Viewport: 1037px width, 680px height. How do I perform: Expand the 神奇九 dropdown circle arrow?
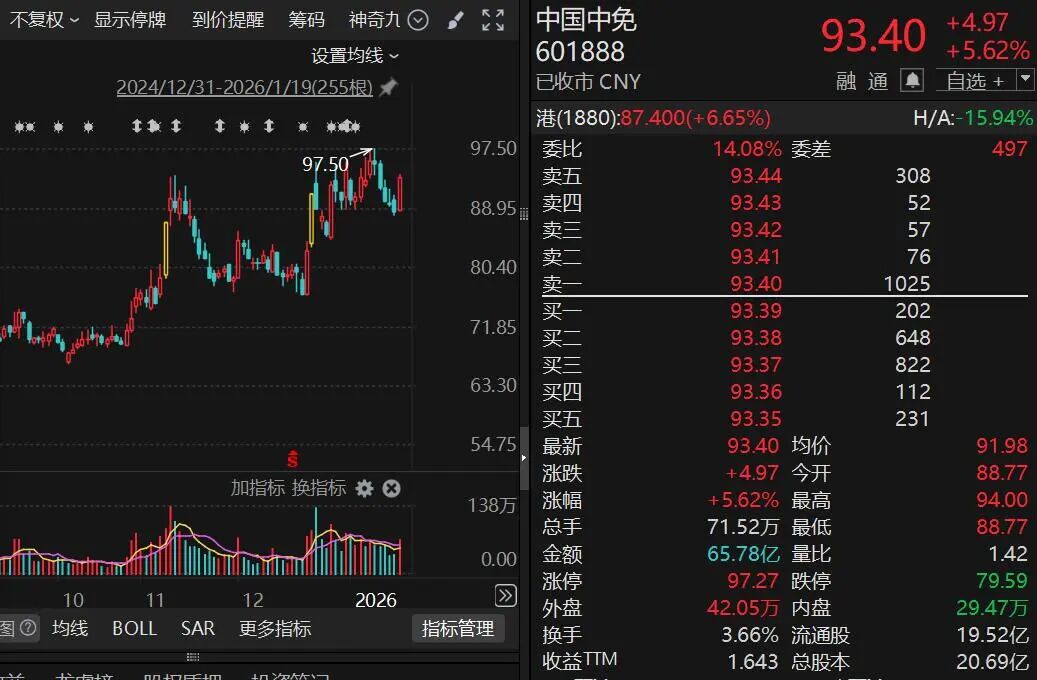[418, 21]
